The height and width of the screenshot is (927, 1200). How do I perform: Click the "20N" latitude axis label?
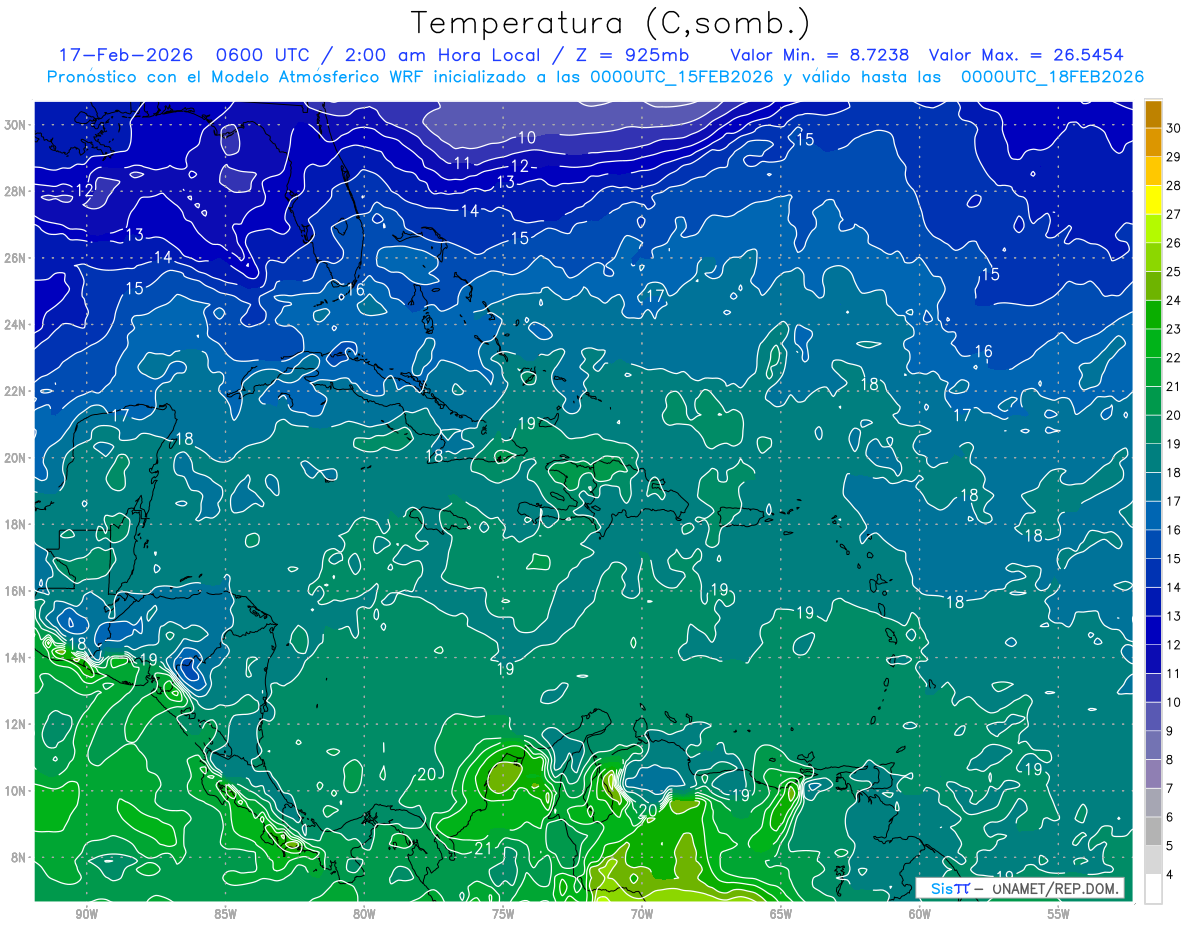pyautogui.click(x=15, y=458)
